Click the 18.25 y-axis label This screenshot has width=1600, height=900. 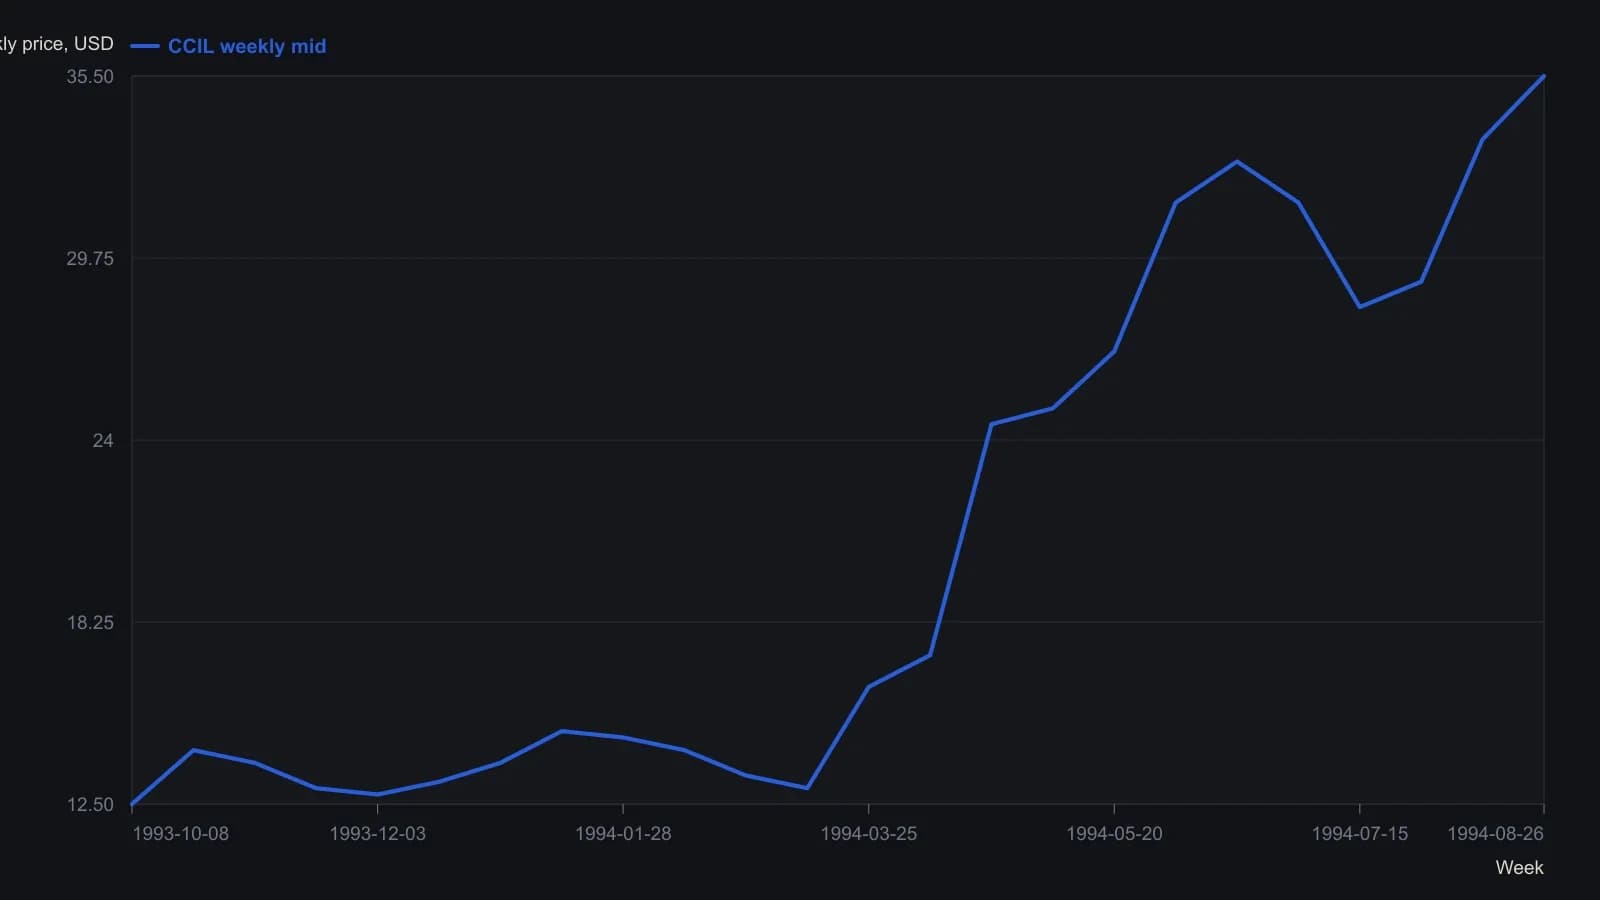click(x=90, y=623)
